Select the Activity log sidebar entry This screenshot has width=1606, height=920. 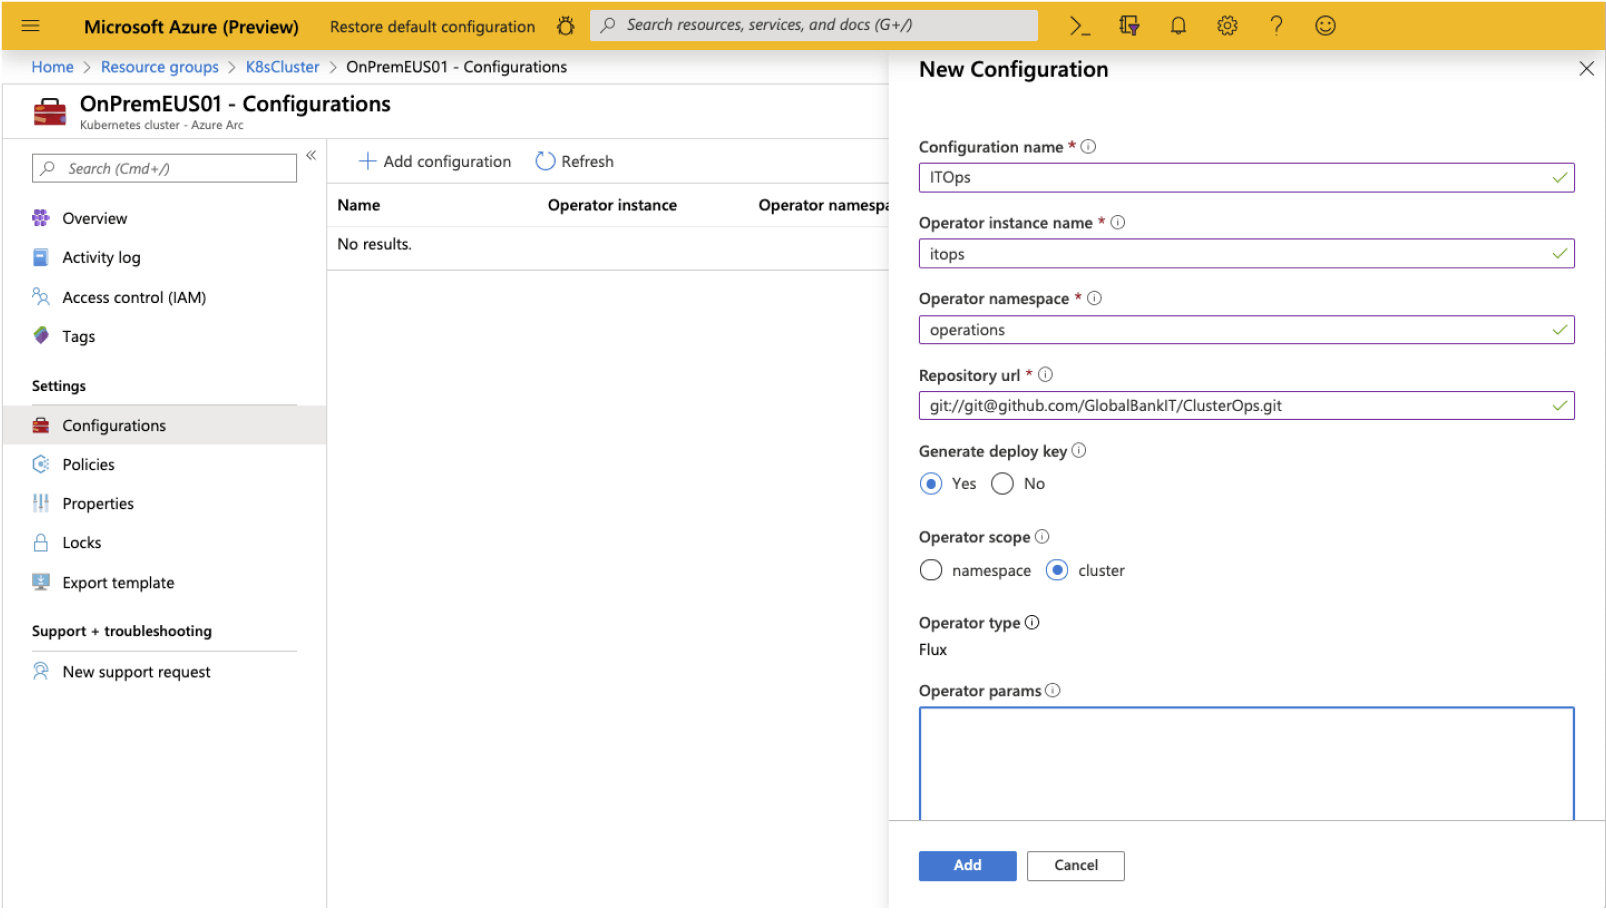101,257
